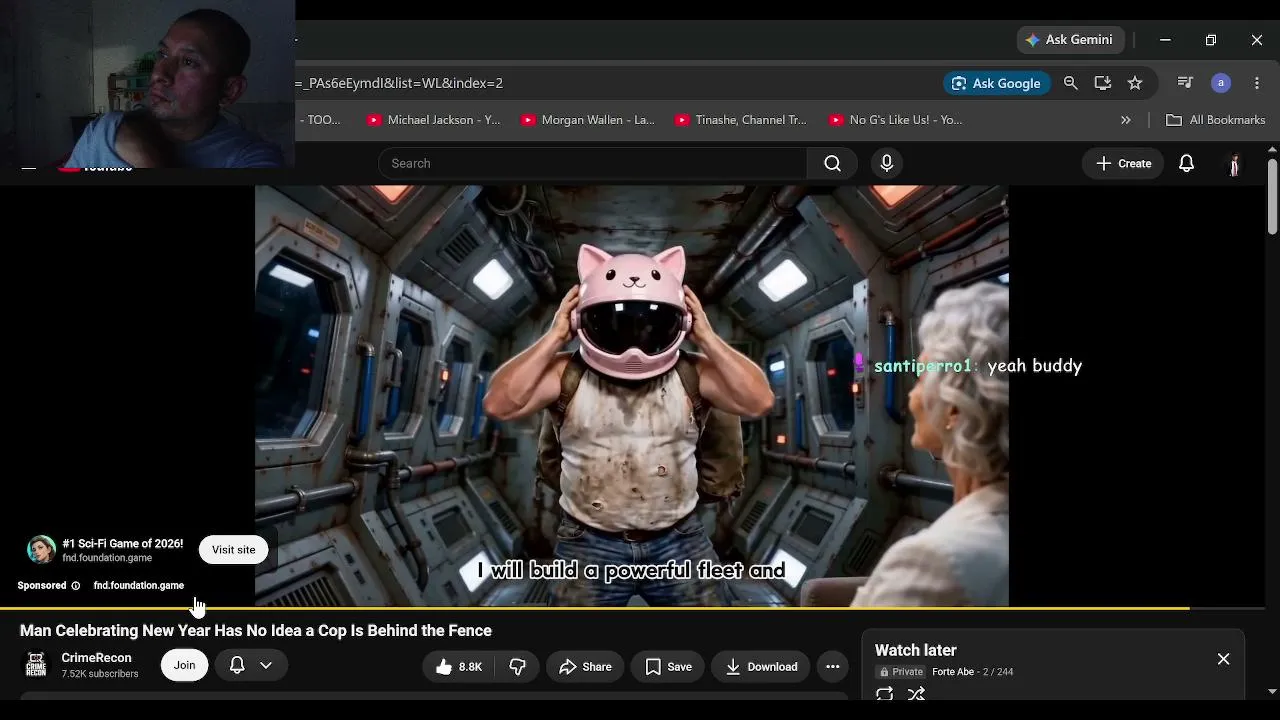Image resolution: width=1280 pixels, height=720 pixels.
Task: Open the Chrome three-dot menu
Action: tap(1257, 83)
